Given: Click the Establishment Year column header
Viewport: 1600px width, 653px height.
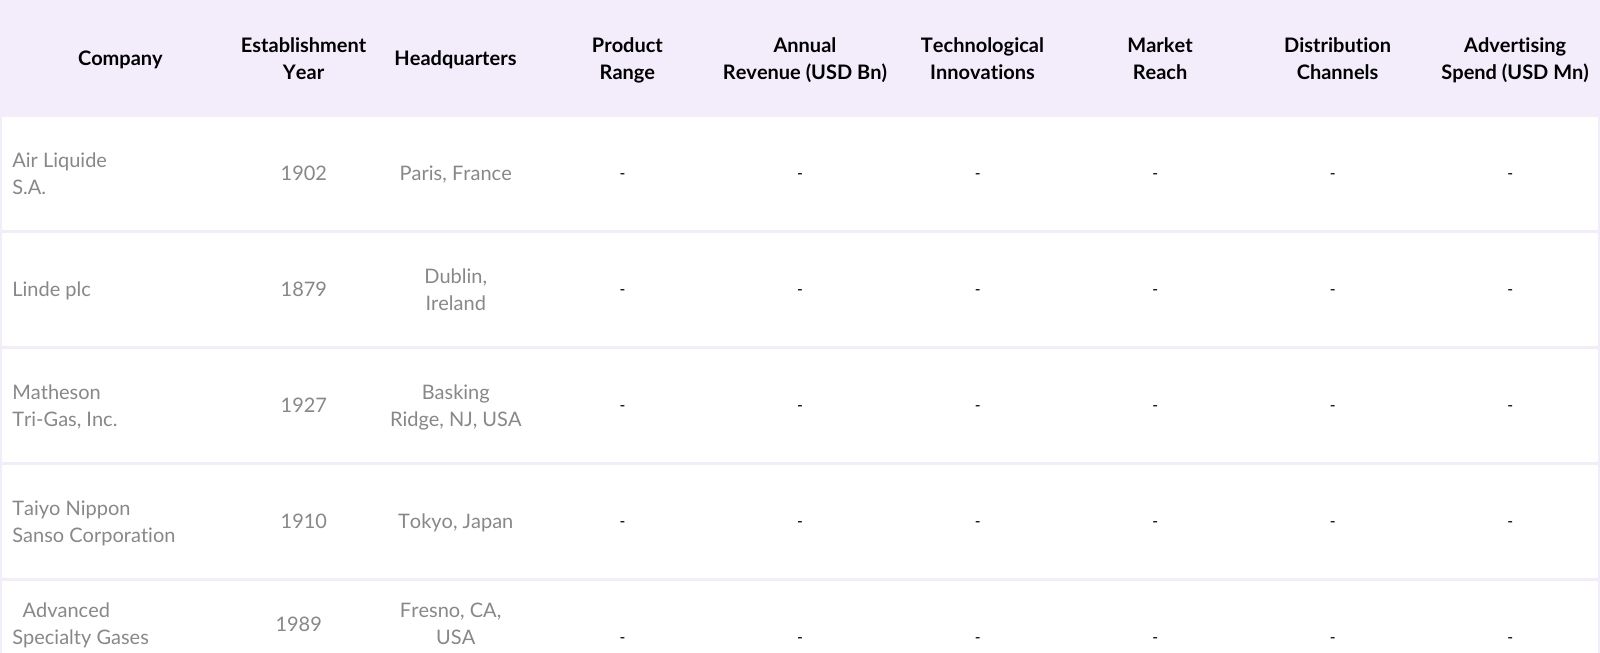Looking at the screenshot, I should pos(303,58).
